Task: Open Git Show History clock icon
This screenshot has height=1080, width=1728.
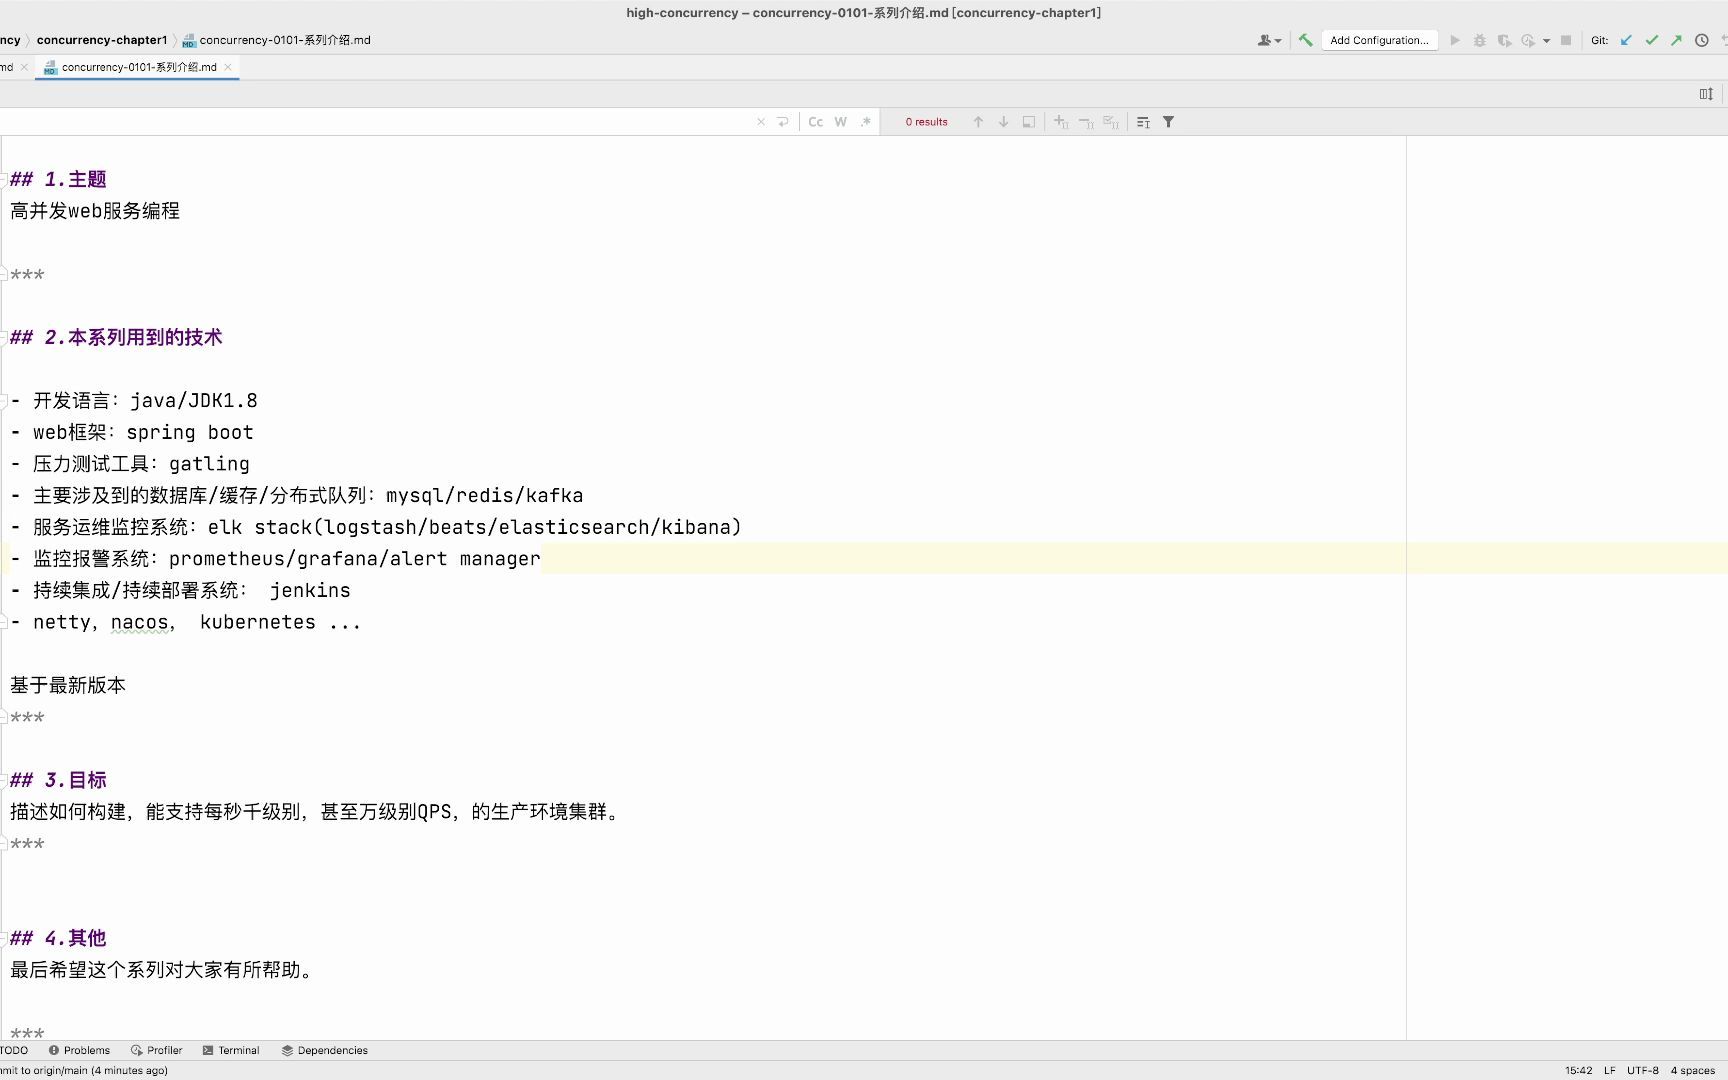Action: [1701, 40]
